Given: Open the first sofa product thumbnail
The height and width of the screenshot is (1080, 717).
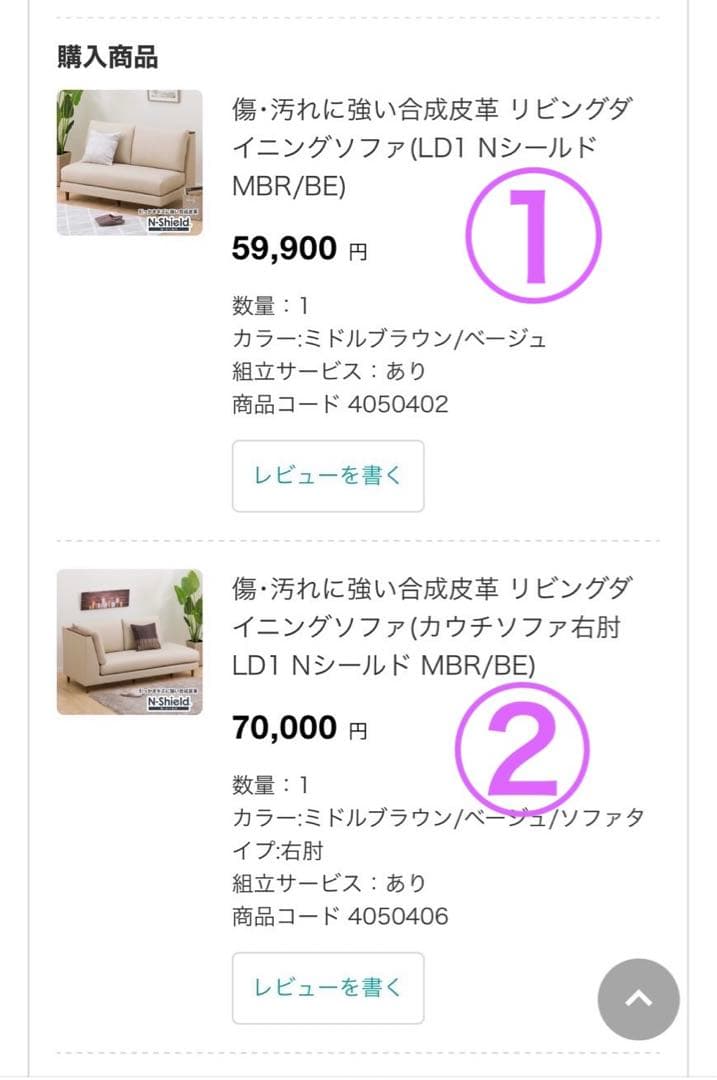Looking at the screenshot, I should coord(129,162).
